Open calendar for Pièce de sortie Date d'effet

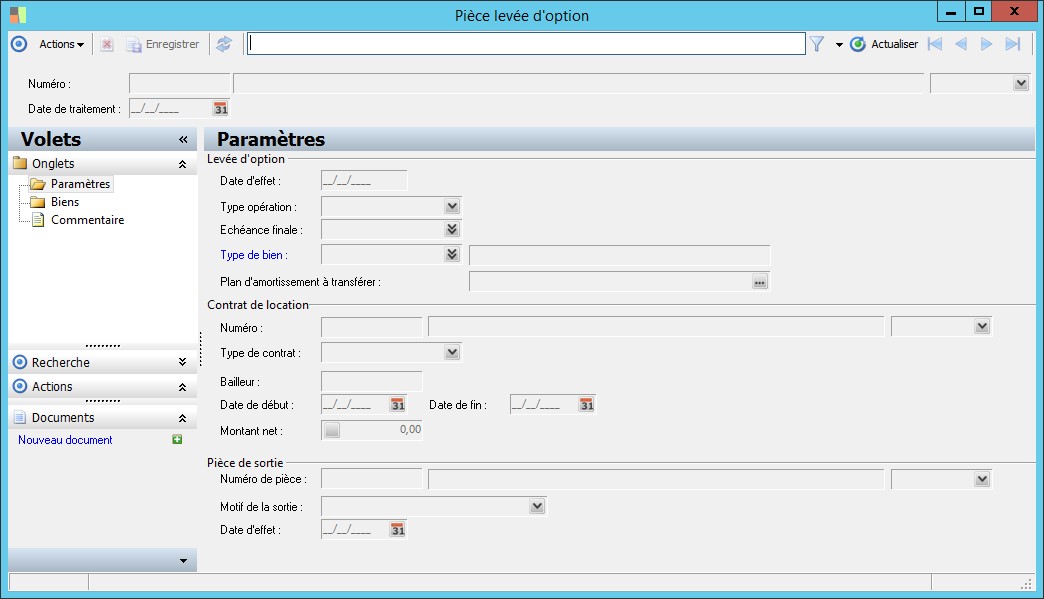(397, 530)
